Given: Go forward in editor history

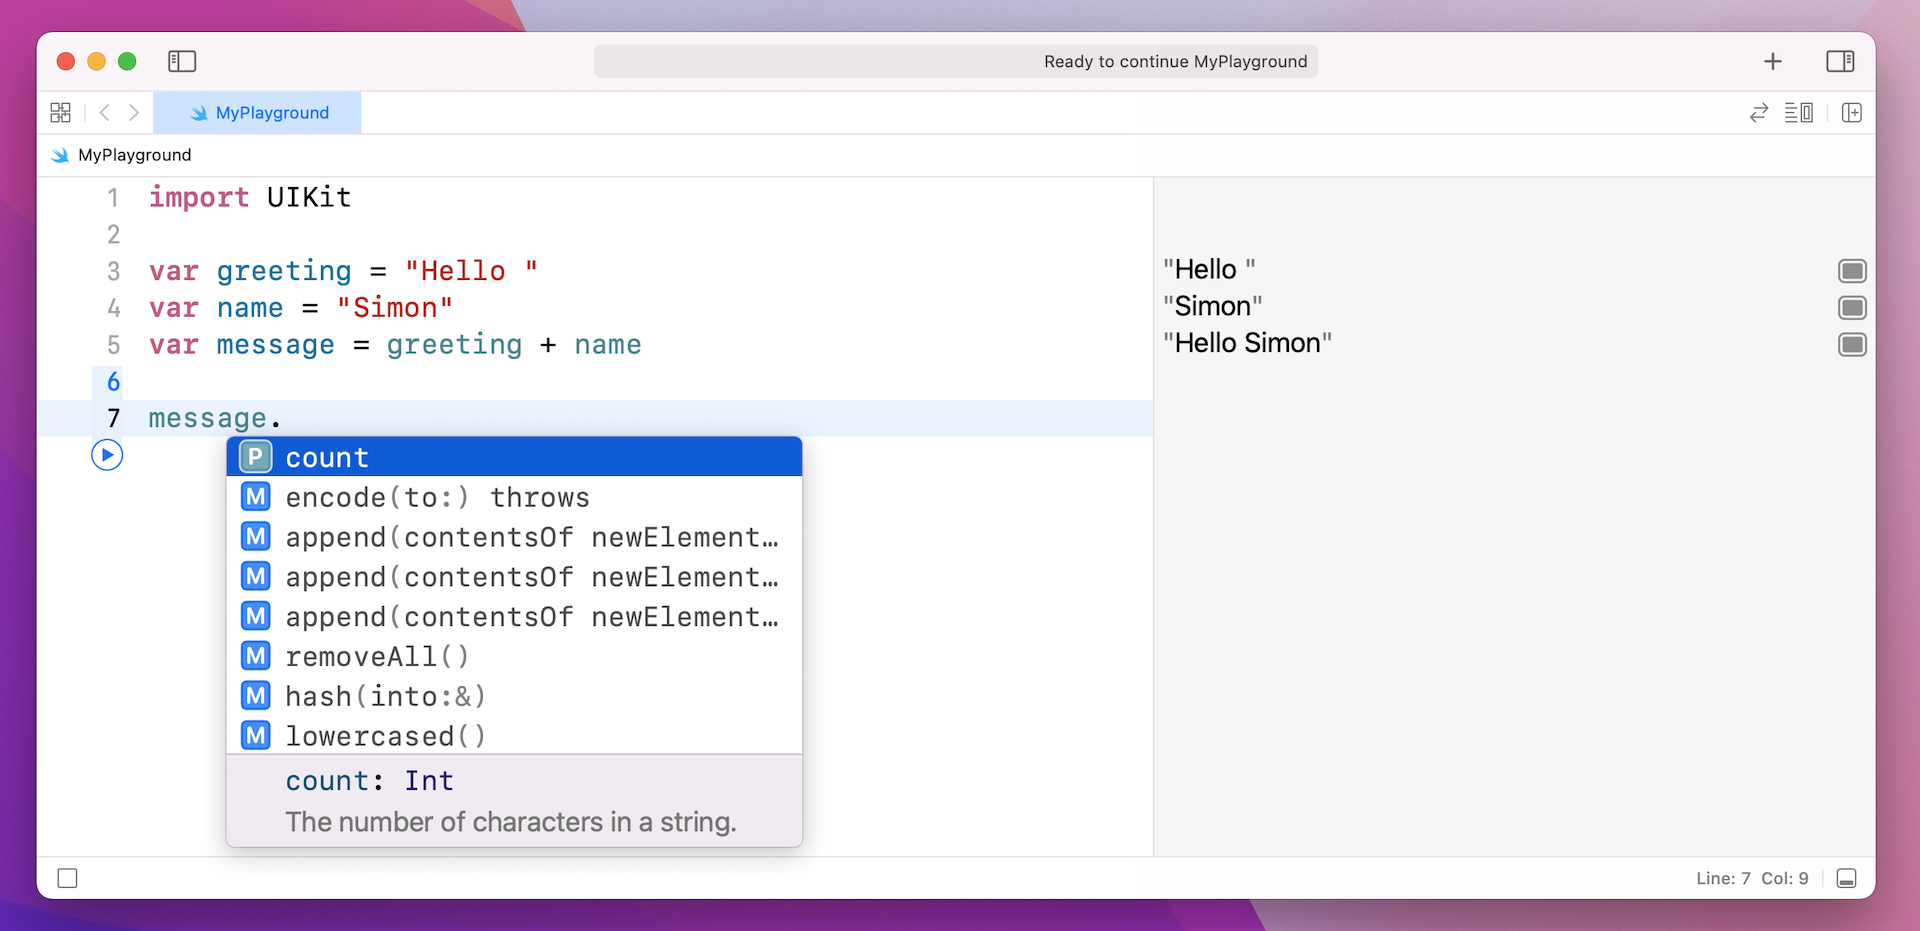Looking at the screenshot, I should click(x=134, y=113).
